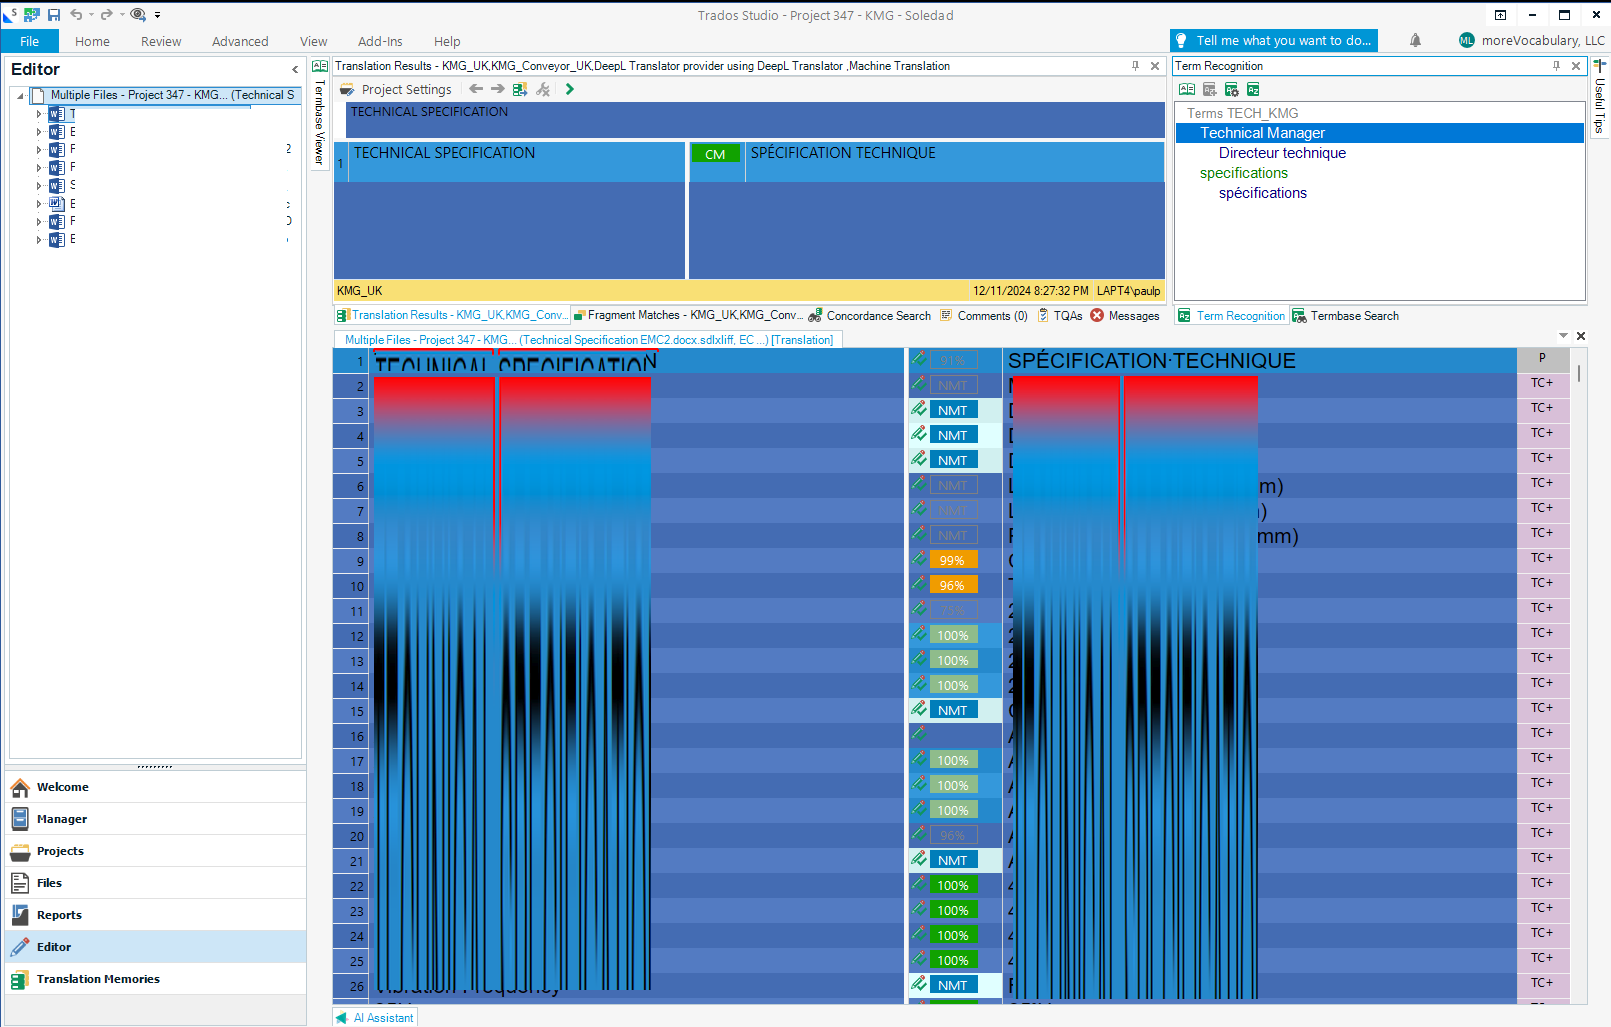1611x1027 pixels.
Task: Switch to the Fragment Matches tab
Action: click(x=688, y=315)
